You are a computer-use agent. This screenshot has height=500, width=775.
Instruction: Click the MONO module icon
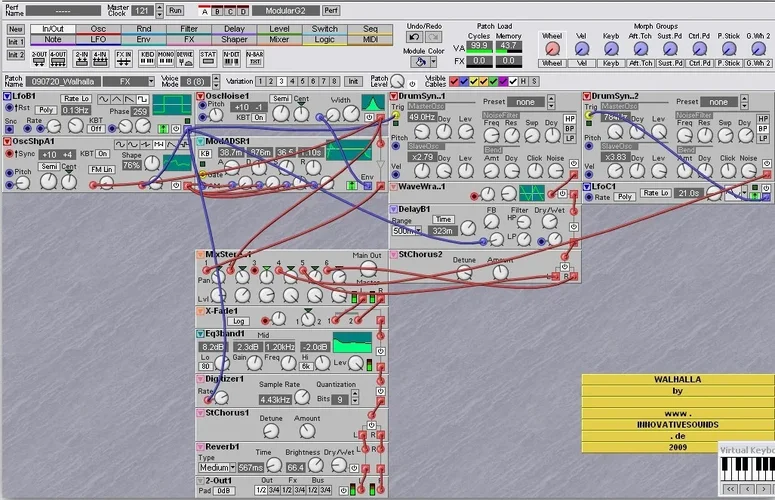click(x=165, y=56)
